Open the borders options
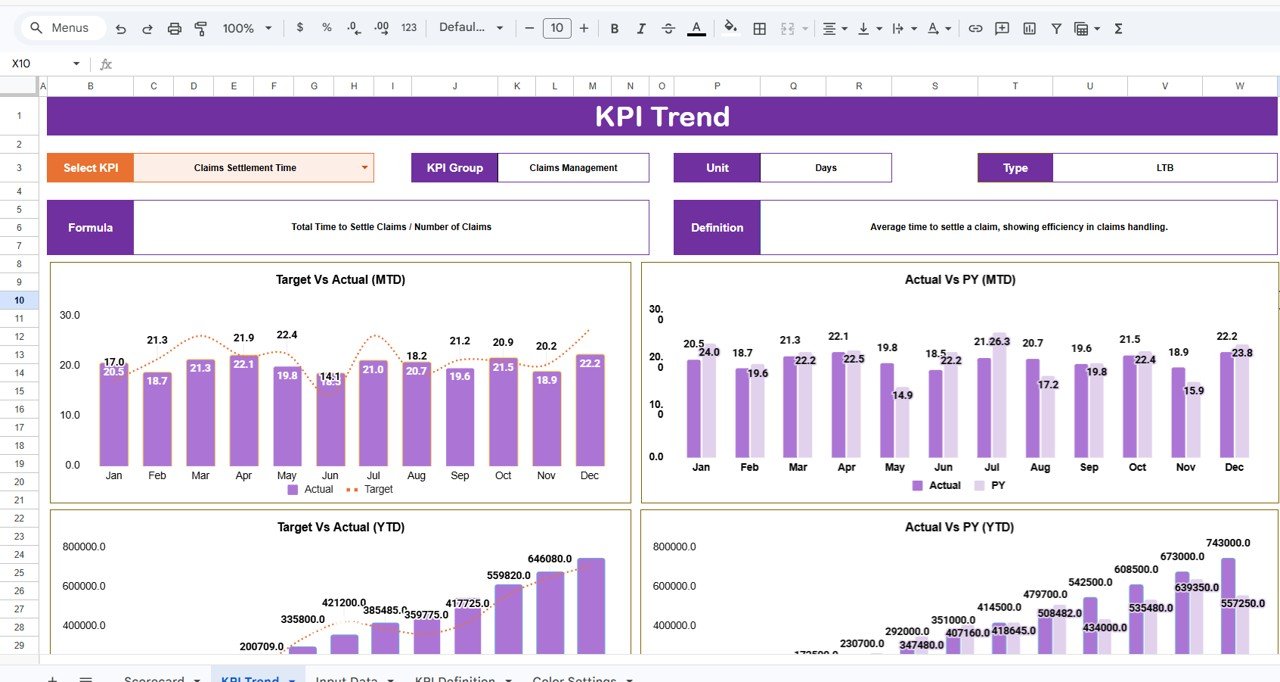Viewport: 1280px width, 682px height. click(x=759, y=28)
